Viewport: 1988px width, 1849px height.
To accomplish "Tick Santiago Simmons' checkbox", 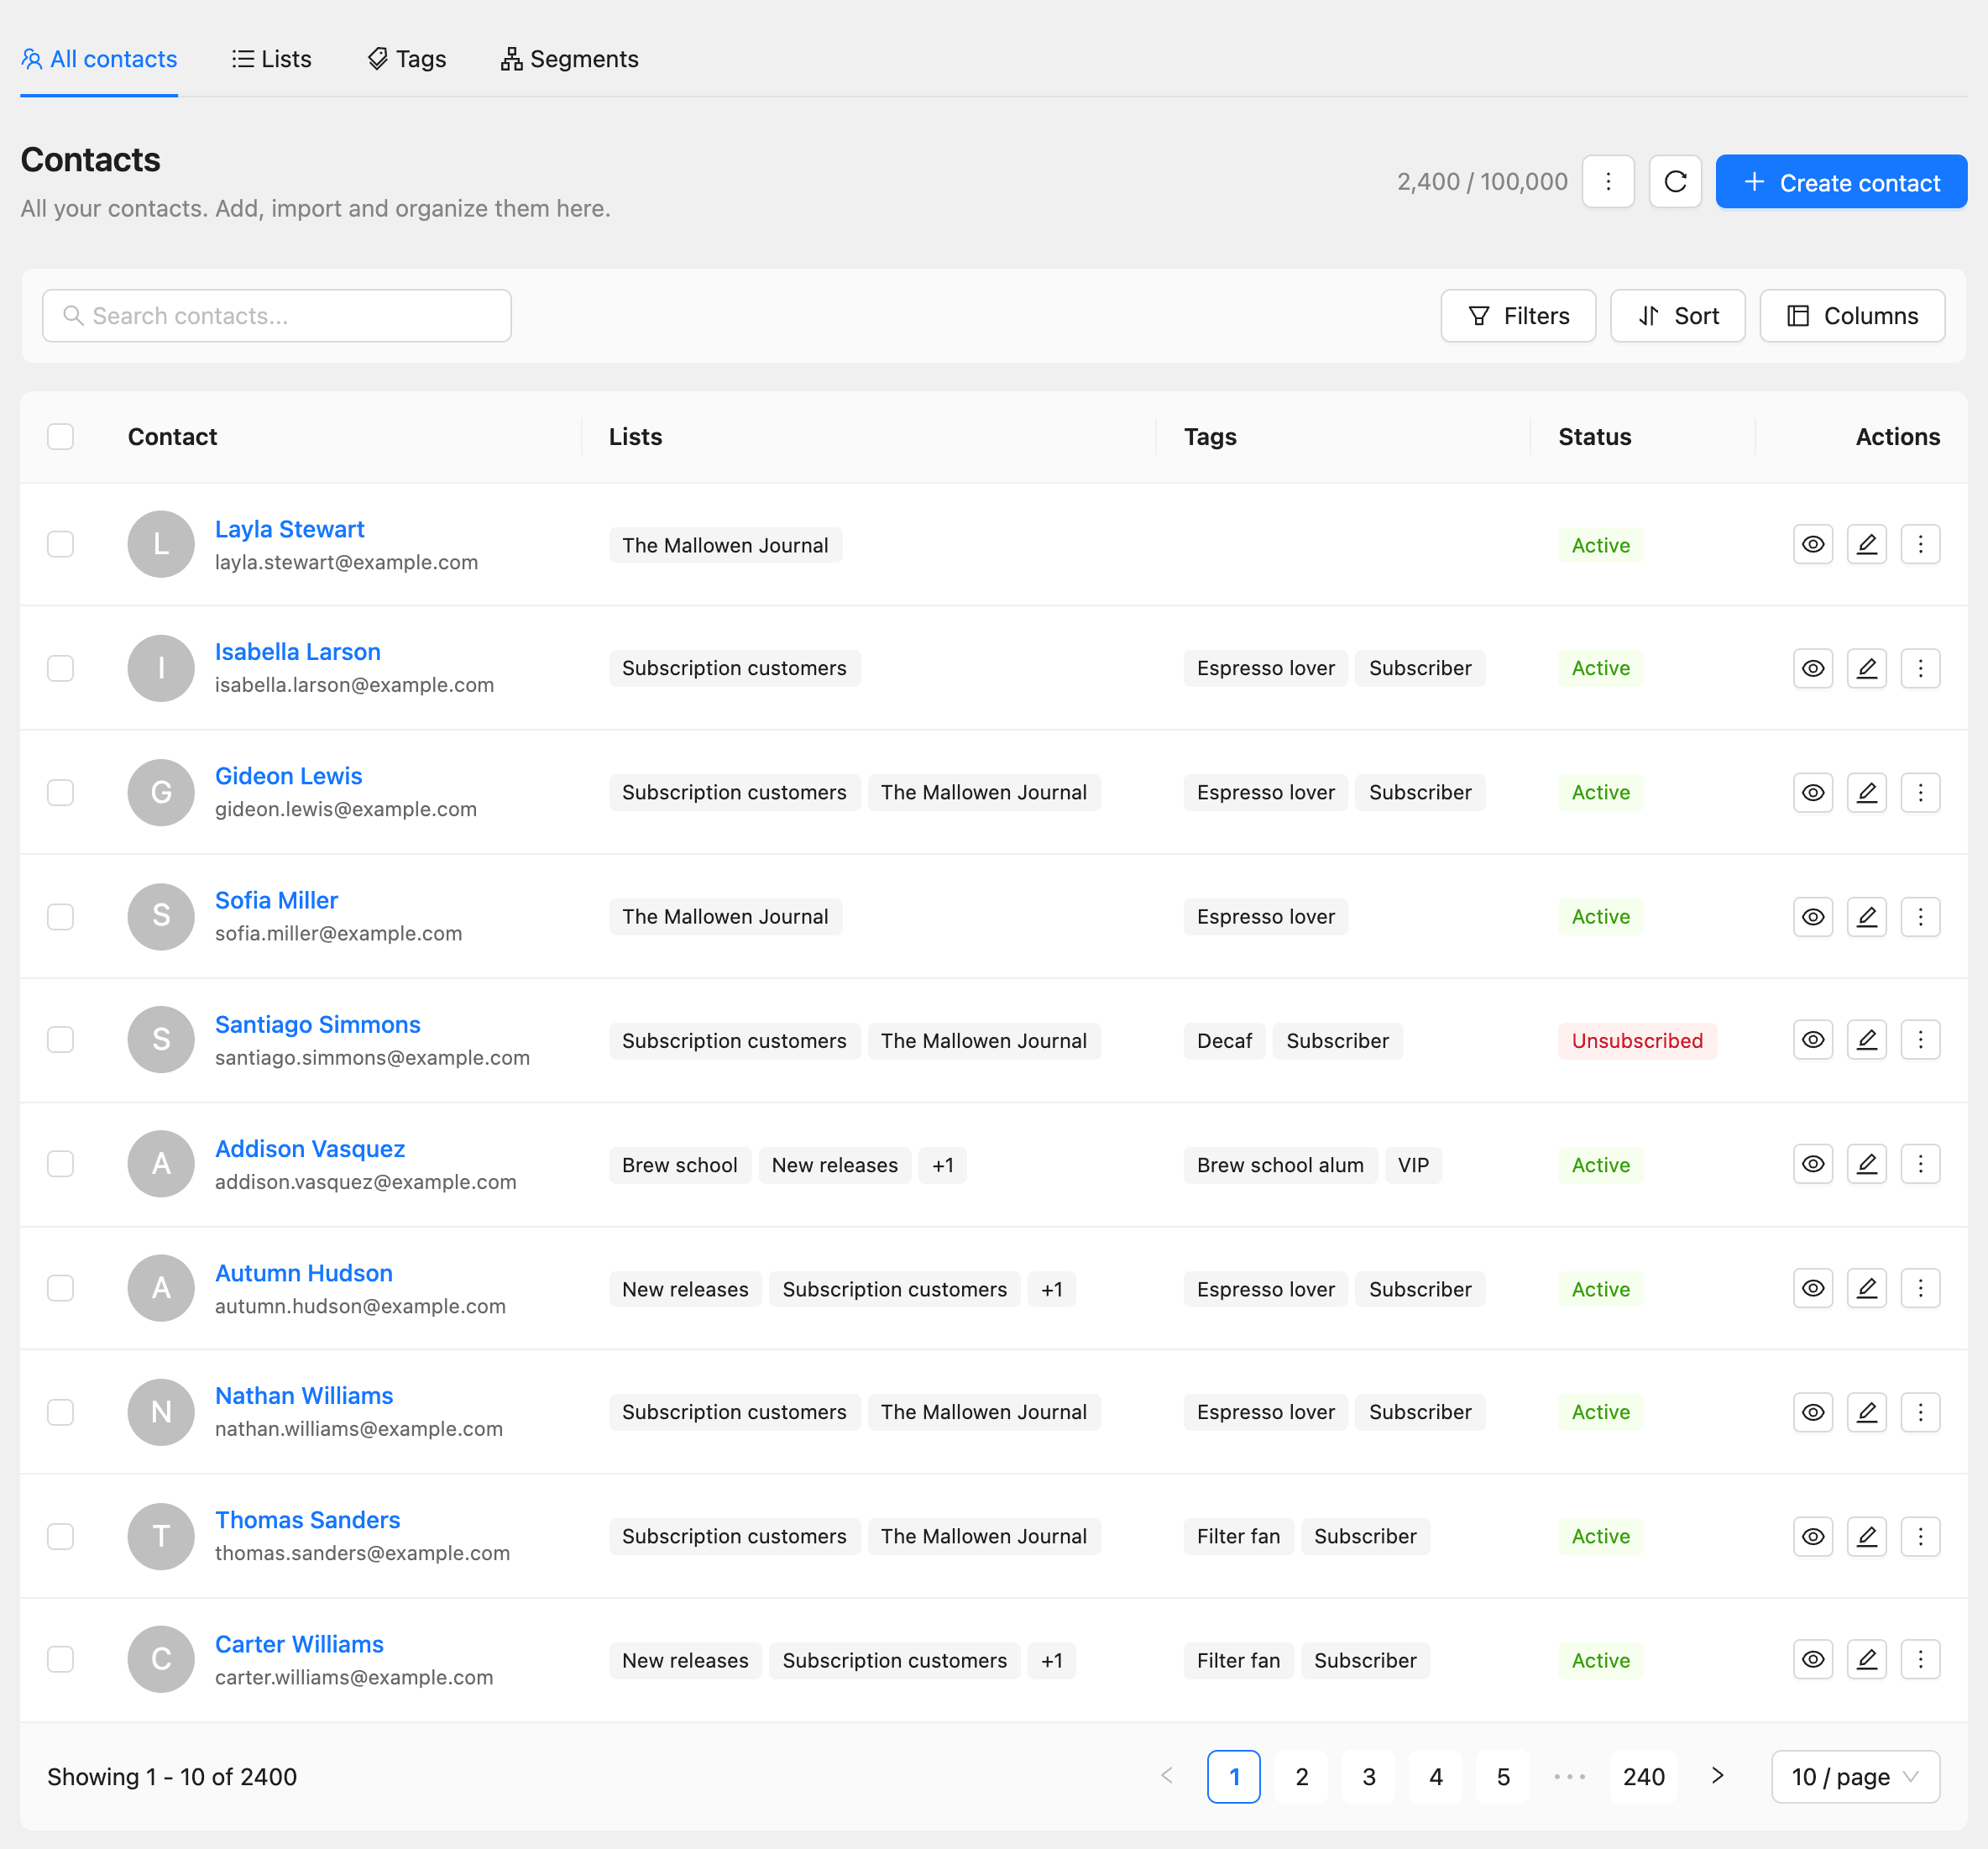I will [x=61, y=1040].
